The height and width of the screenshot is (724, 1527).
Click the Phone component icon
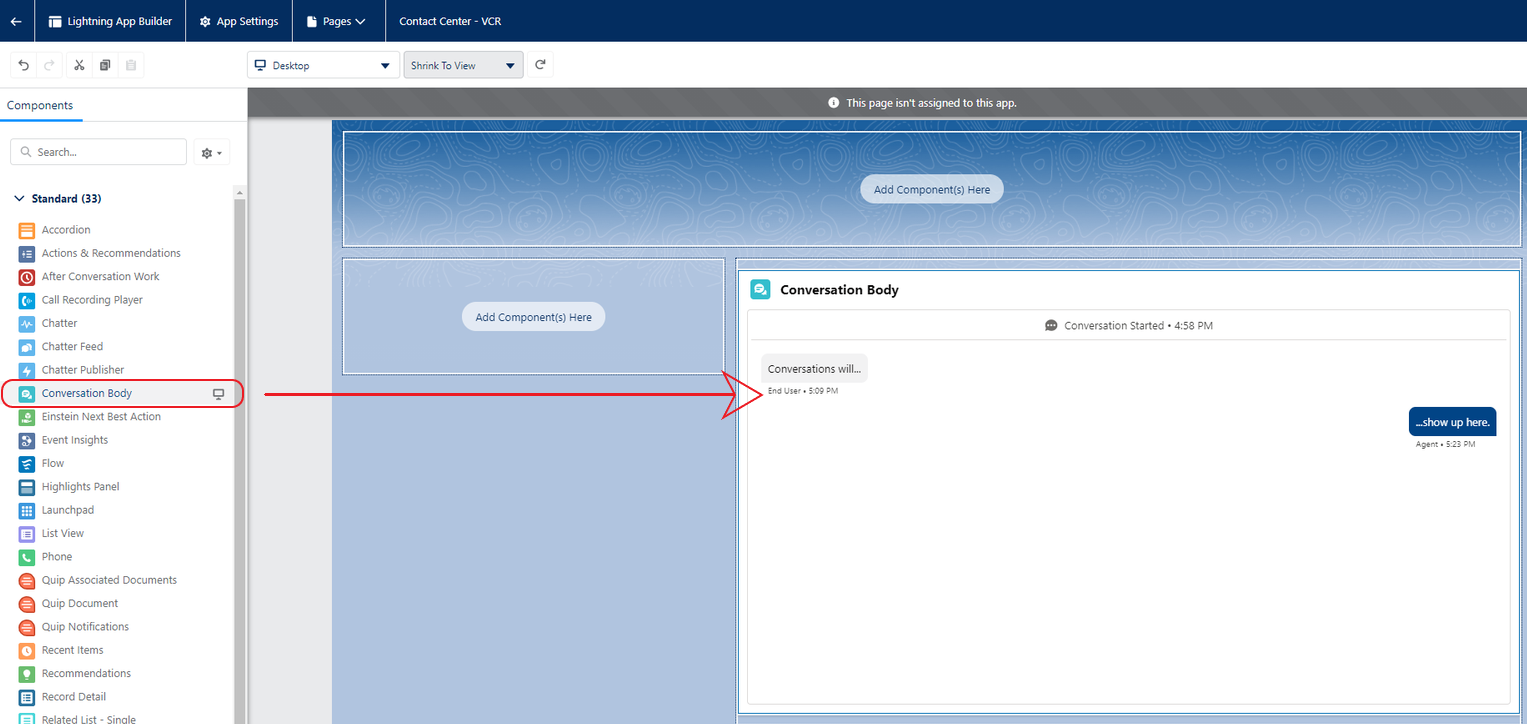(27, 557)
